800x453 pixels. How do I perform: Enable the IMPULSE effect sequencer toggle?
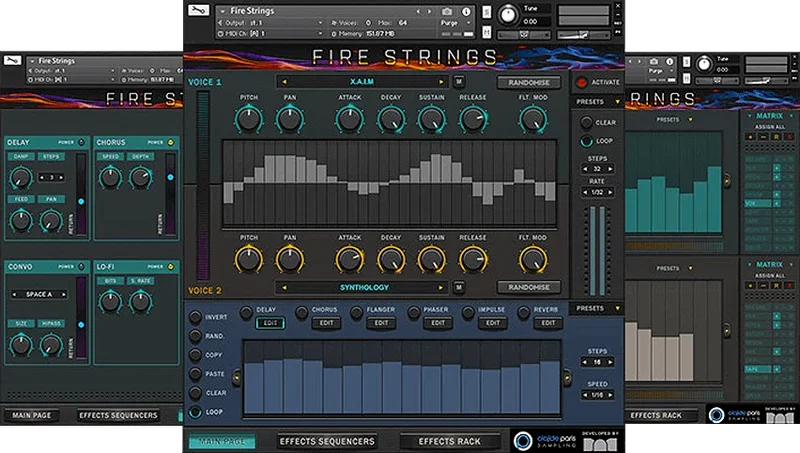tap(467, 312)
